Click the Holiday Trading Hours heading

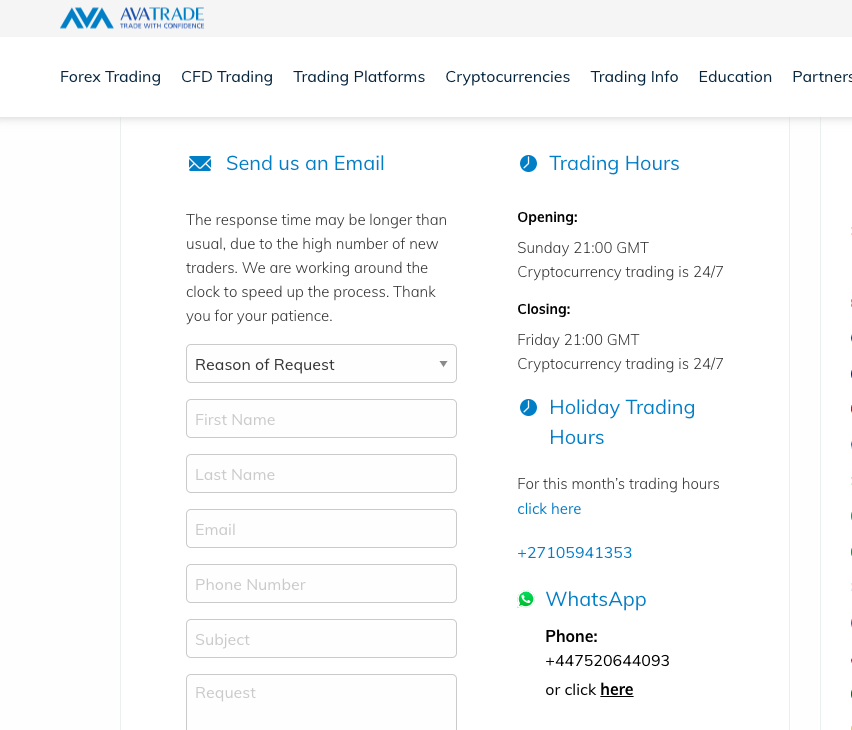622,422
